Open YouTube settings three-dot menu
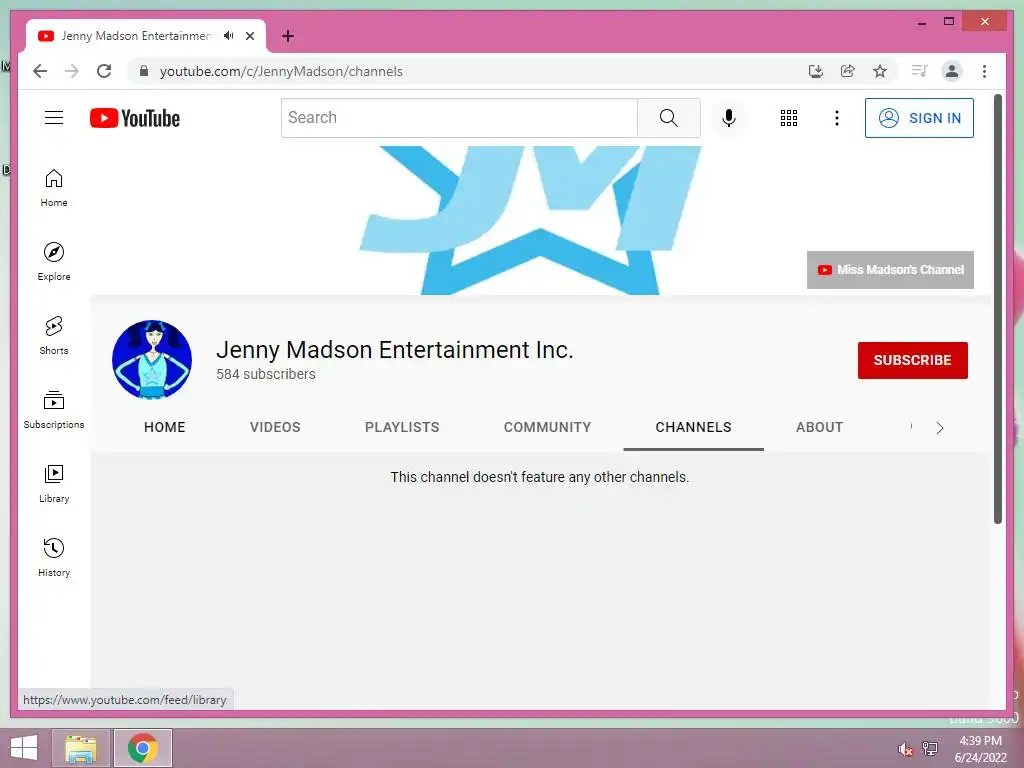 tap(837, 118)
